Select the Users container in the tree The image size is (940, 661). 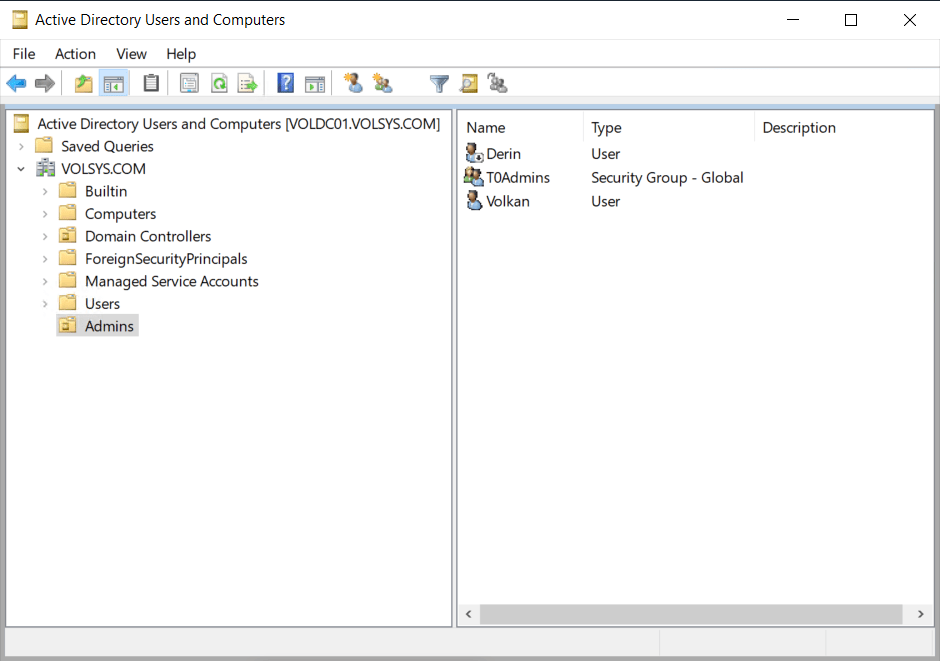pos(102,304)
